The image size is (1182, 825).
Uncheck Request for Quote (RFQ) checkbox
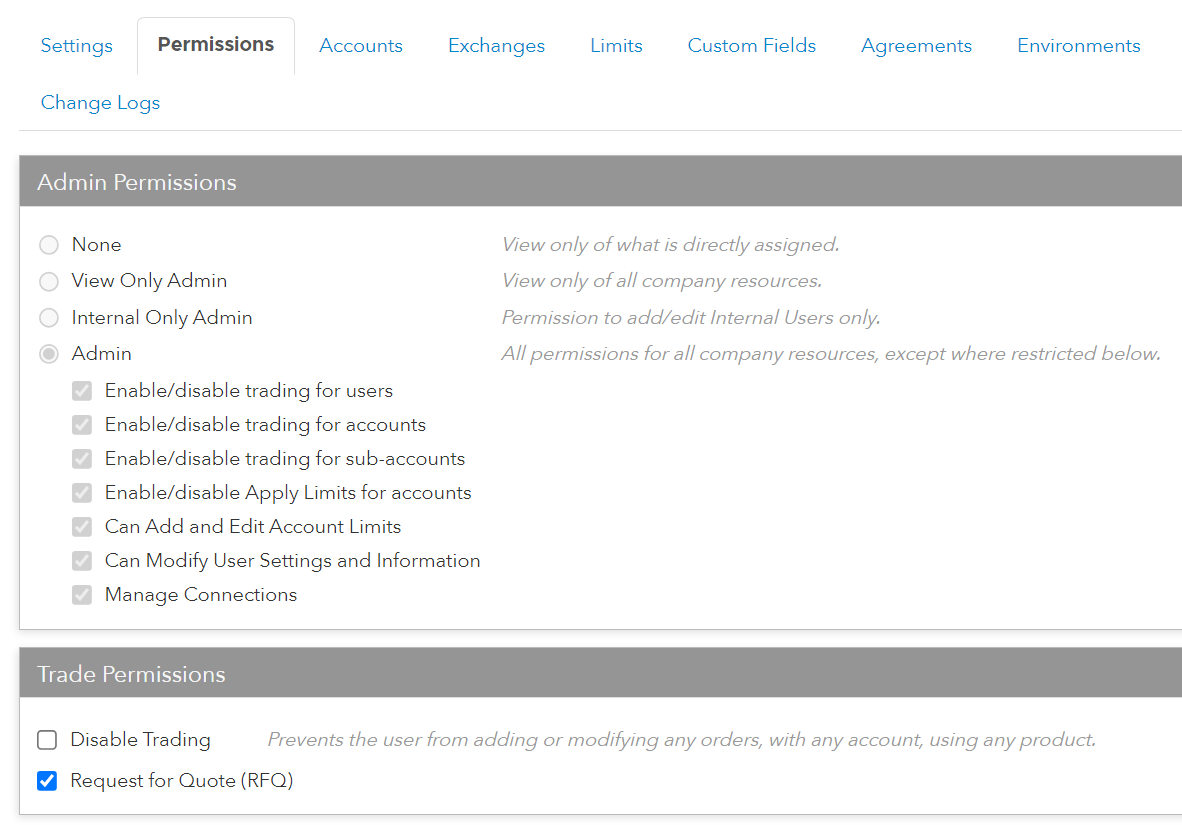click(x=47, y=781)
